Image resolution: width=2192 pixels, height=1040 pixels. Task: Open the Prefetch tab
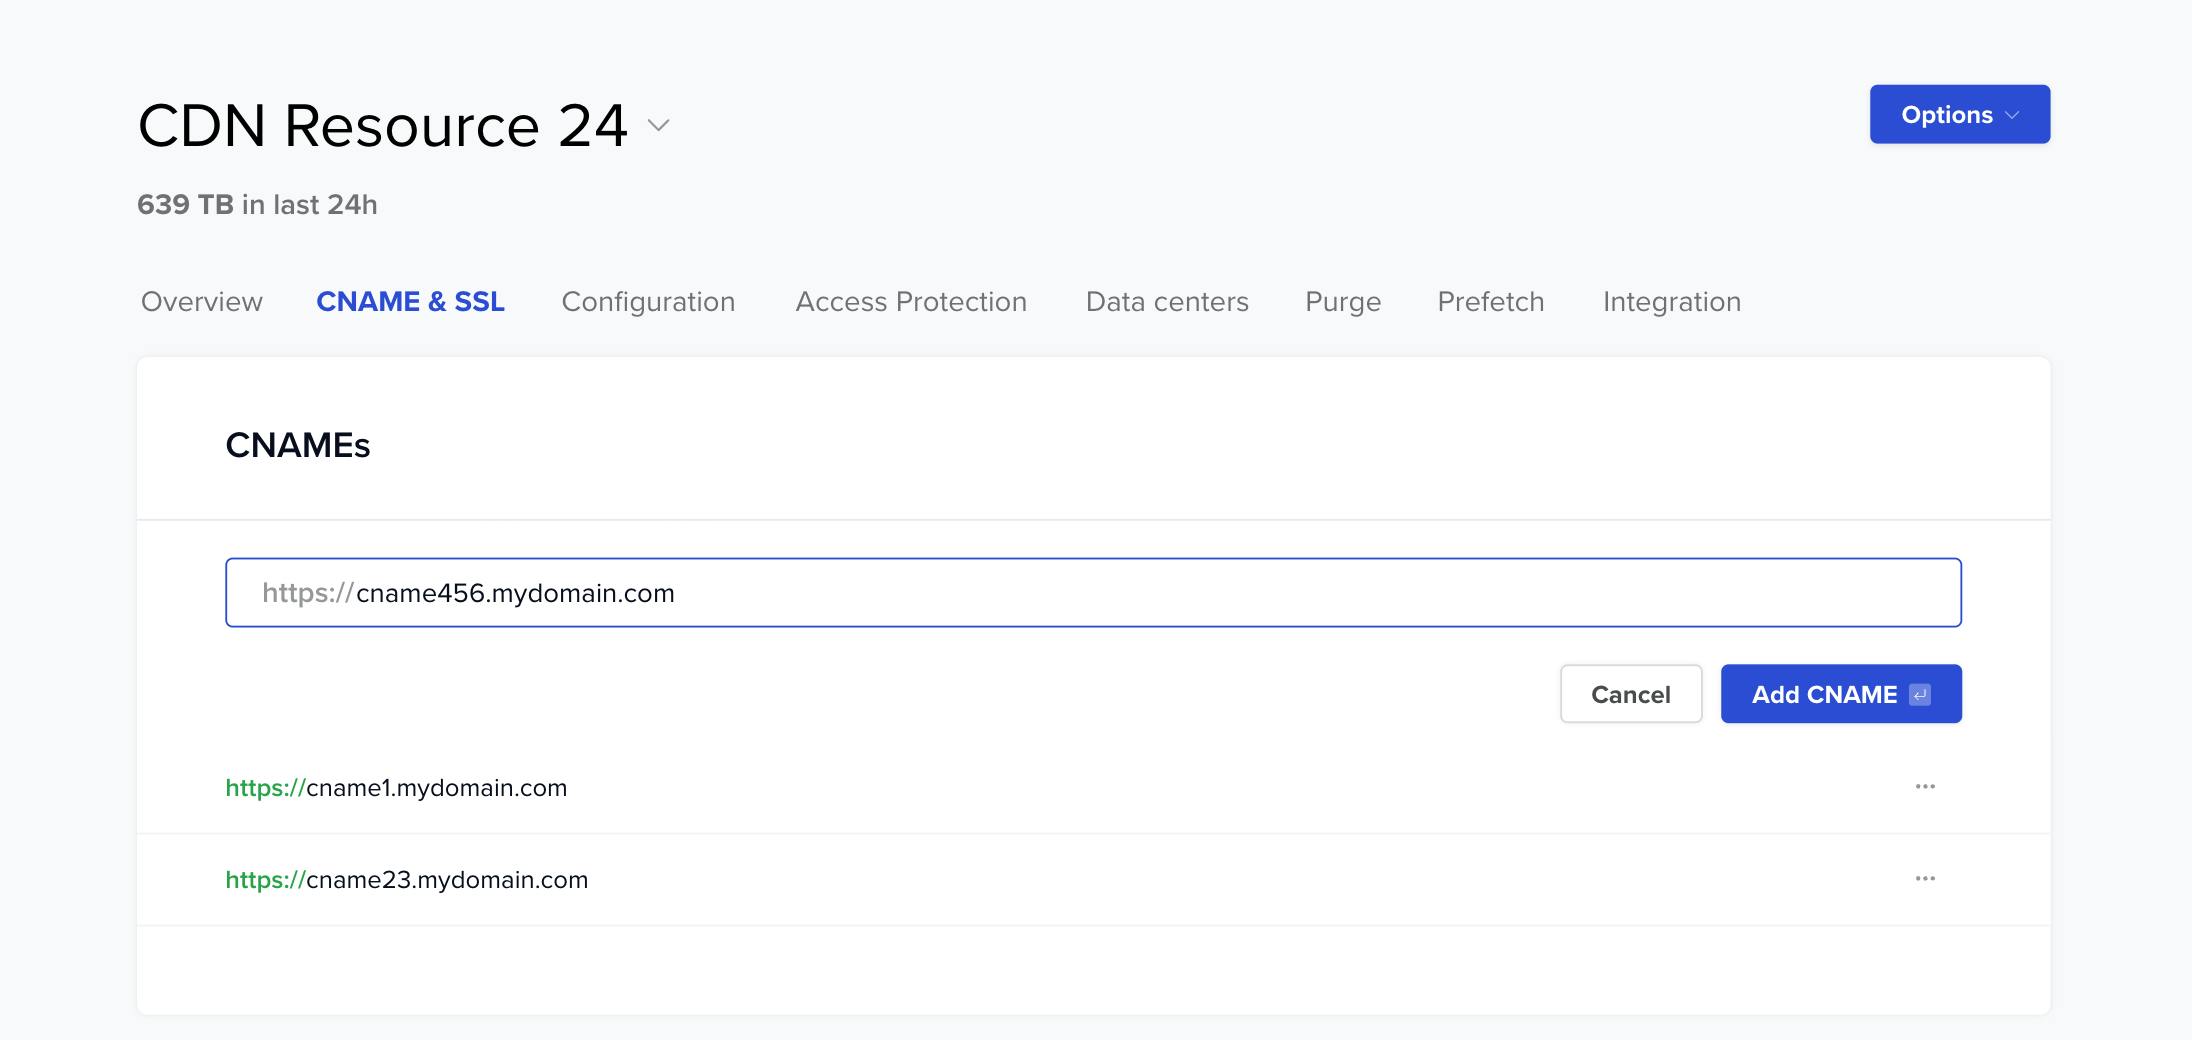[x=1490, y=302]
